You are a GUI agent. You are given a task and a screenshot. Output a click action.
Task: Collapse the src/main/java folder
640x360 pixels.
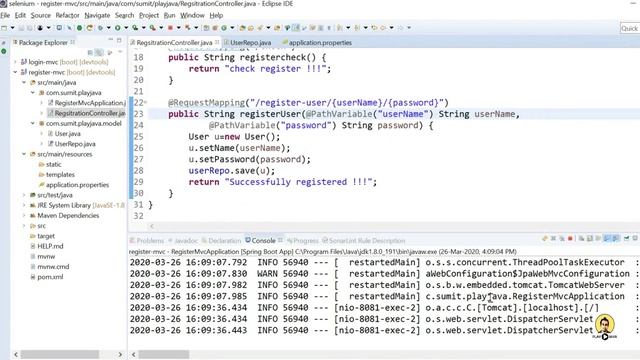pos(24,82)
